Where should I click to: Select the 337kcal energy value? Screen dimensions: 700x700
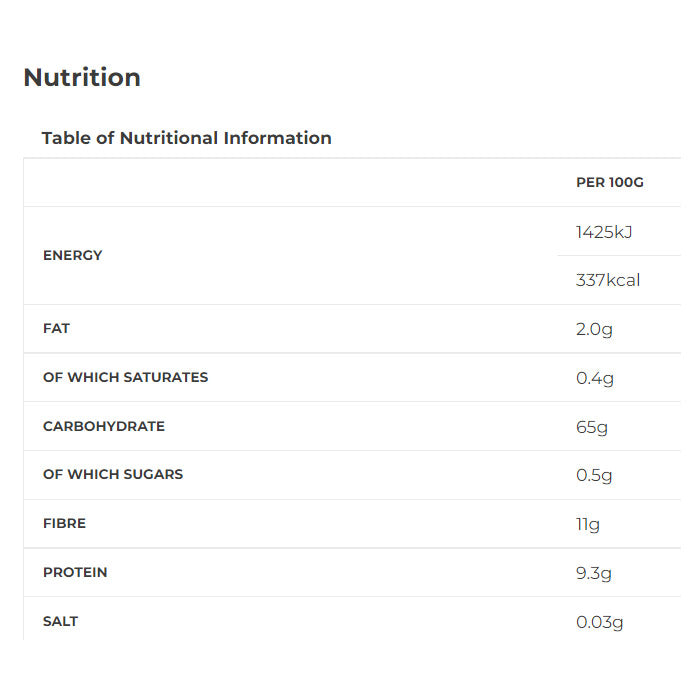pos(608,280)
